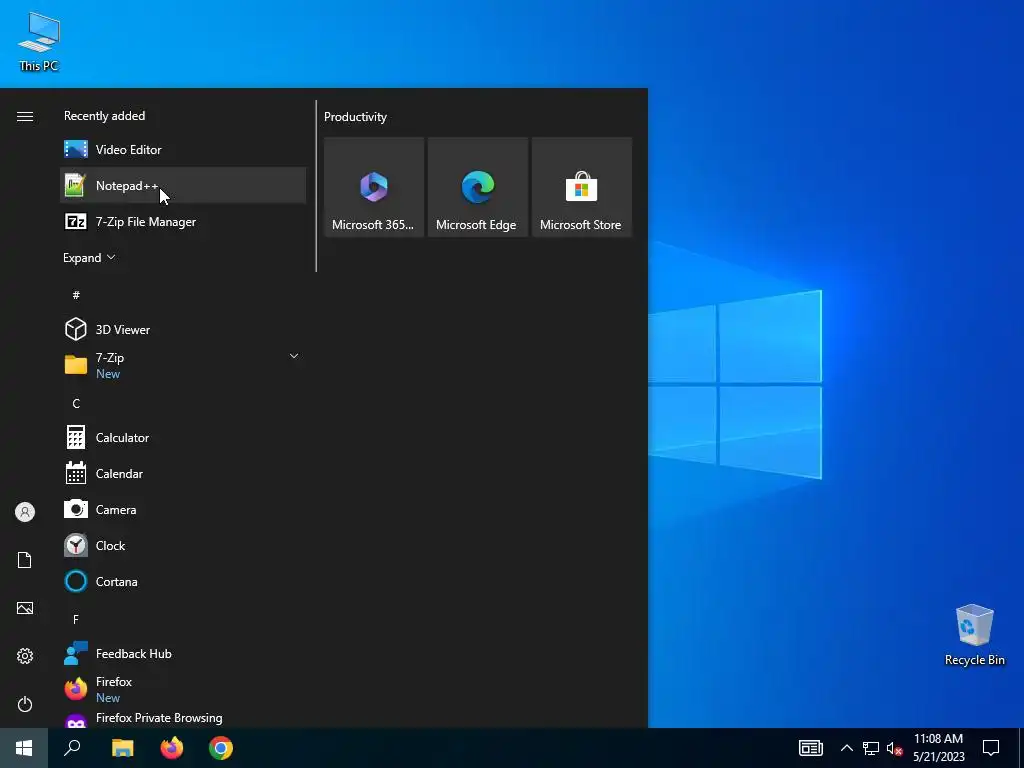Viewport: 1024px width, 768px height.
Task: Click the Recently added heading
Action: pyautogui.click(x=104, y=116)
